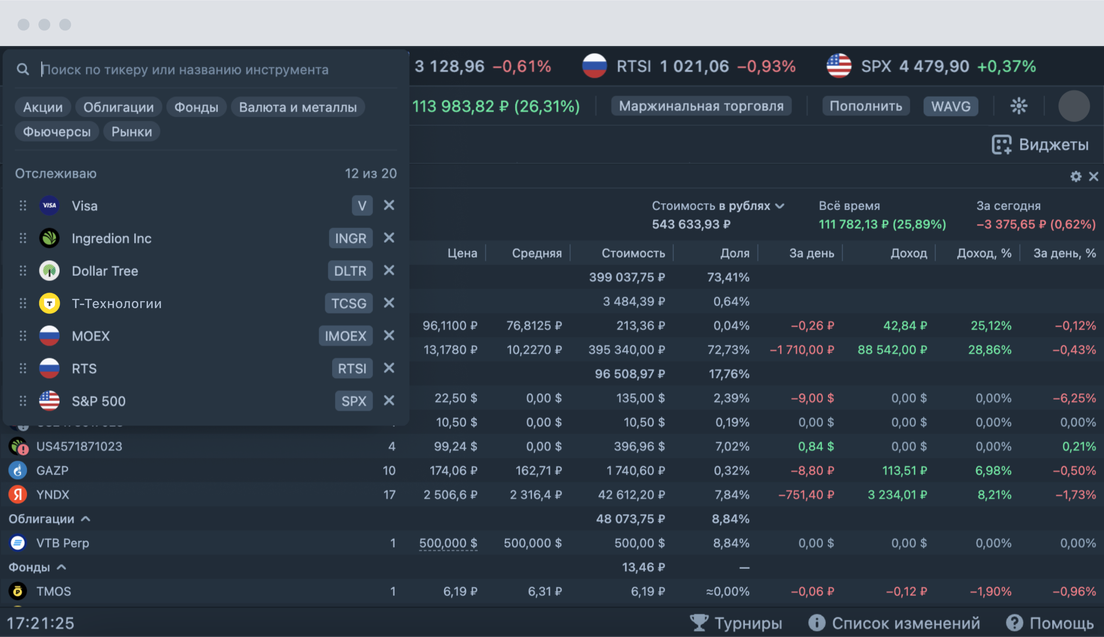Click the drag handle of S&P 500 row
This screenshot has width=1104, height=637.
coord(23,401)
